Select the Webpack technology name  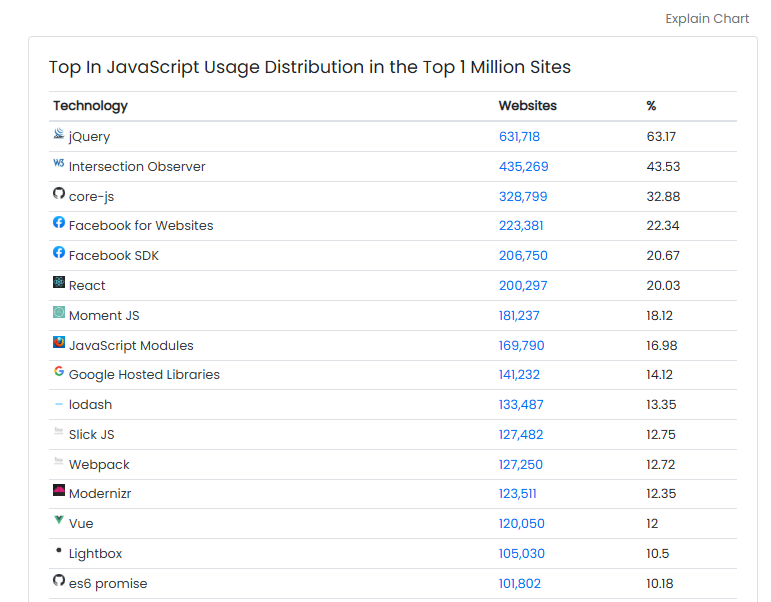pyautogui.click(x=99, y=465)
